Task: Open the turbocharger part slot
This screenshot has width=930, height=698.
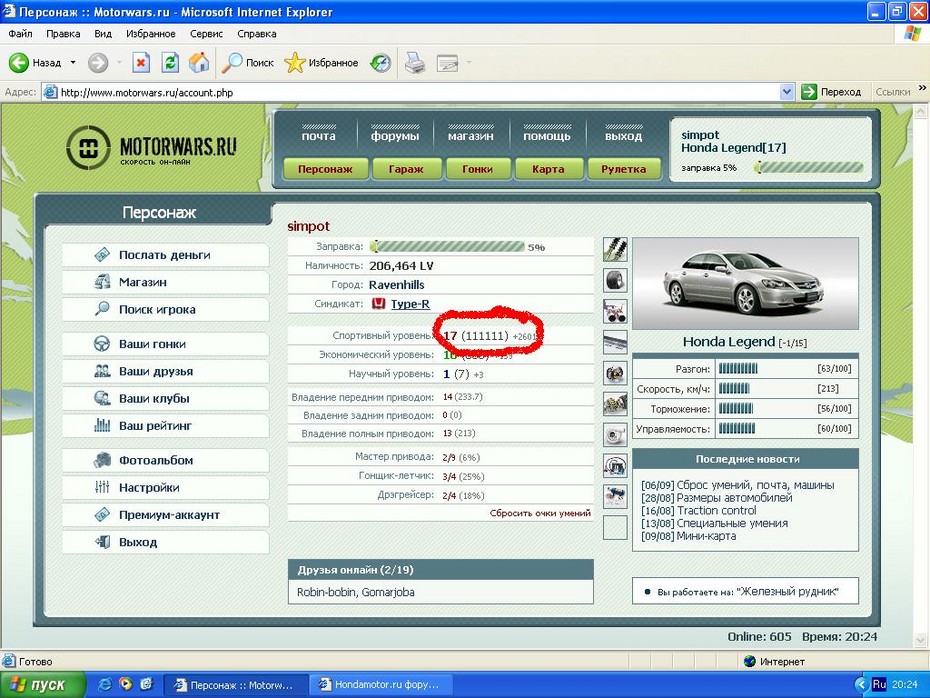Action: (615, 435)
